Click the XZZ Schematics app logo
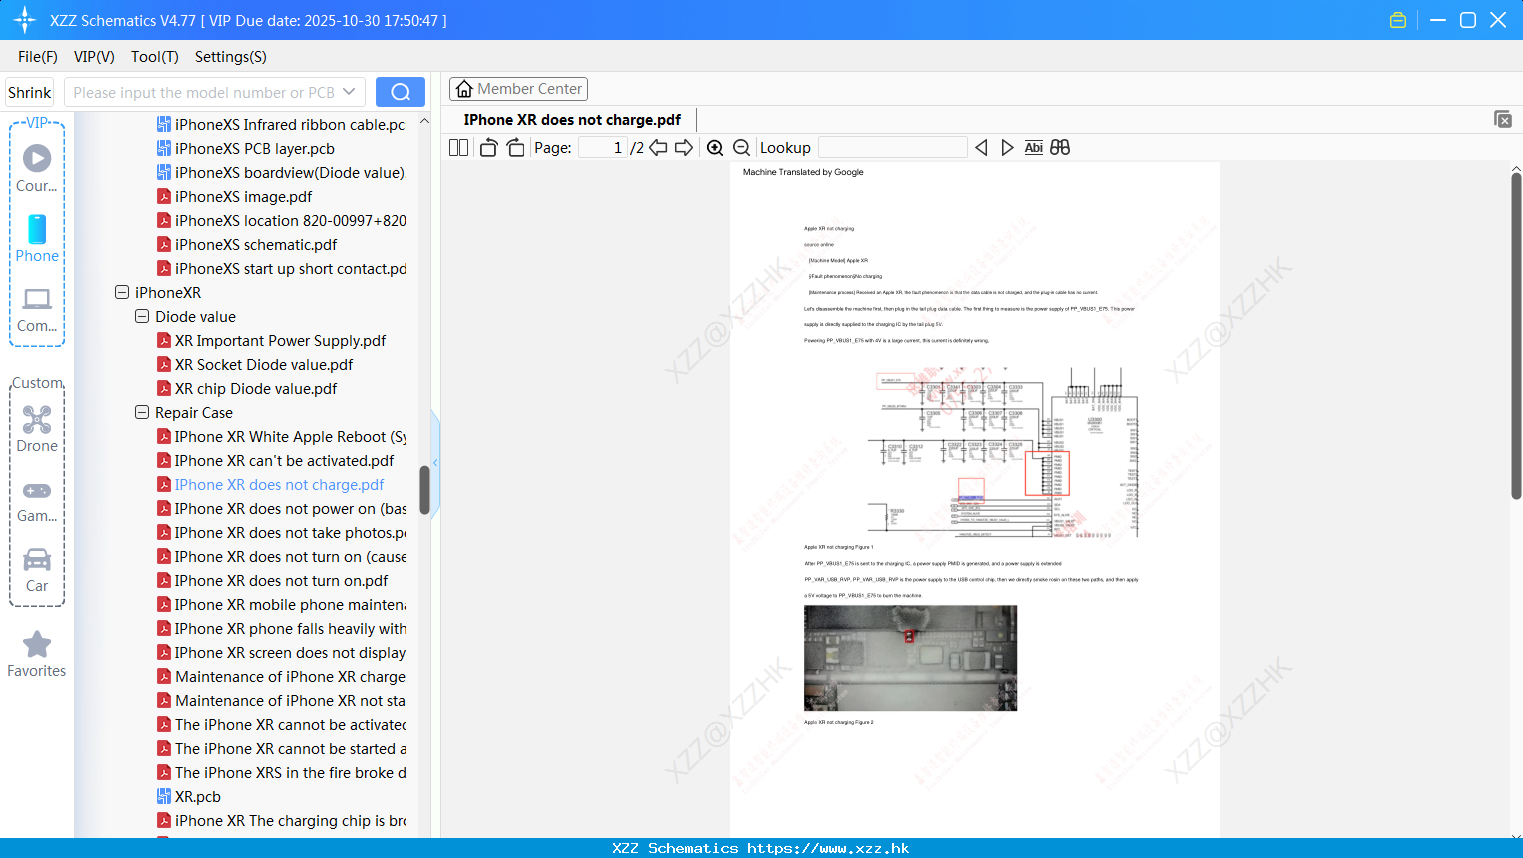 click(25, 20)
